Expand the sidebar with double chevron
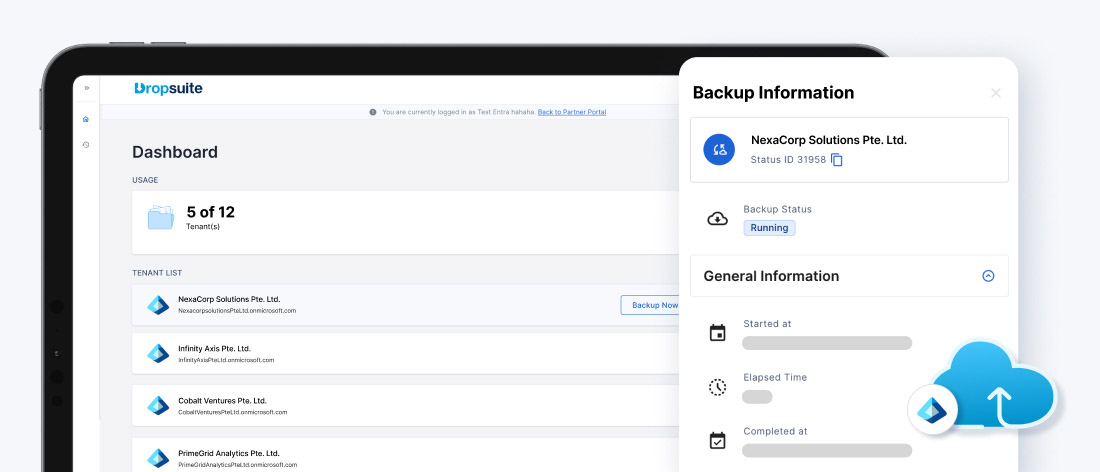Image resolution: width=1100 pixels, height=472 pixels. point(87,88)
